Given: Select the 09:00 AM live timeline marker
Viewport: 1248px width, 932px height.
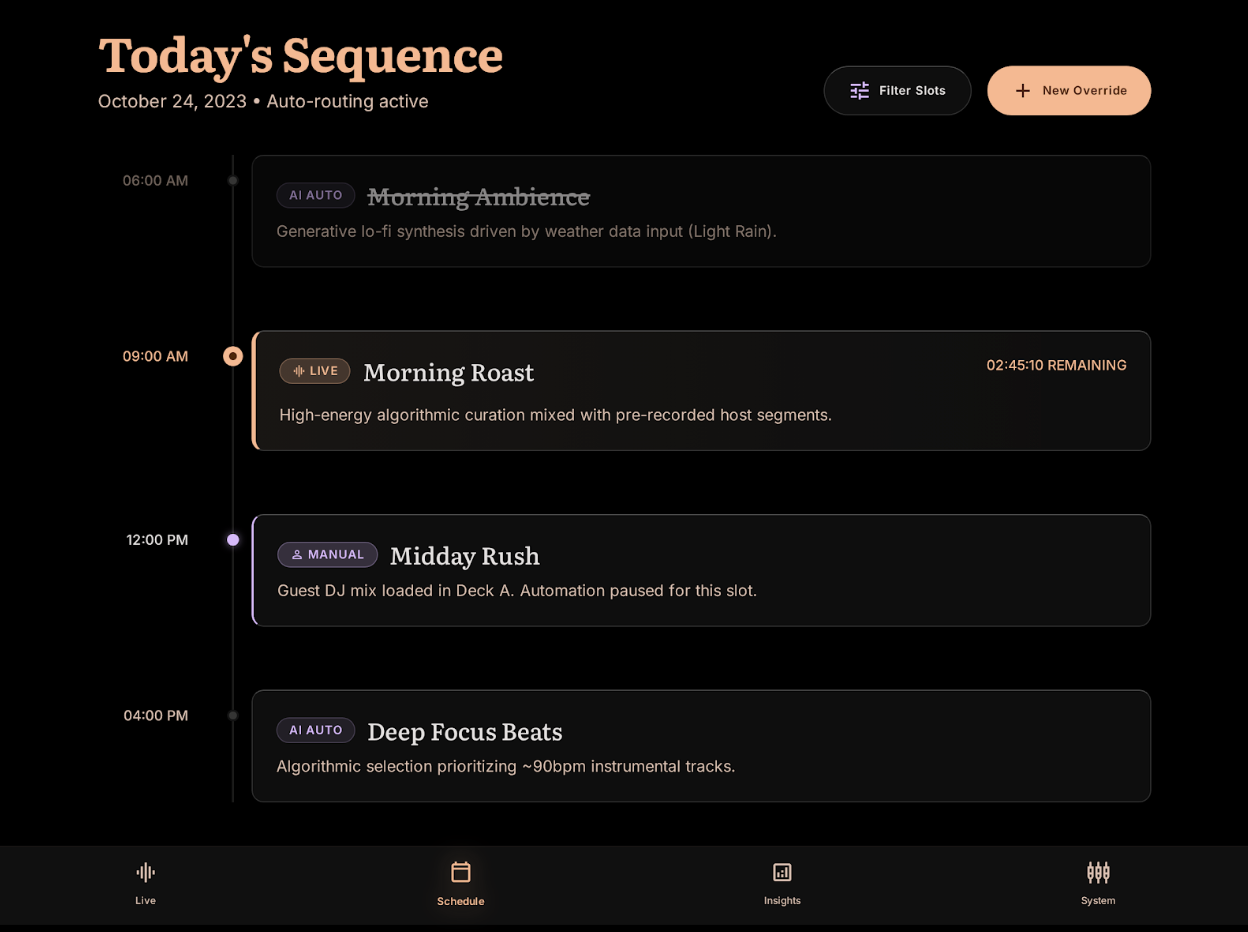Looking at the screenshot, I should point(233,356).
